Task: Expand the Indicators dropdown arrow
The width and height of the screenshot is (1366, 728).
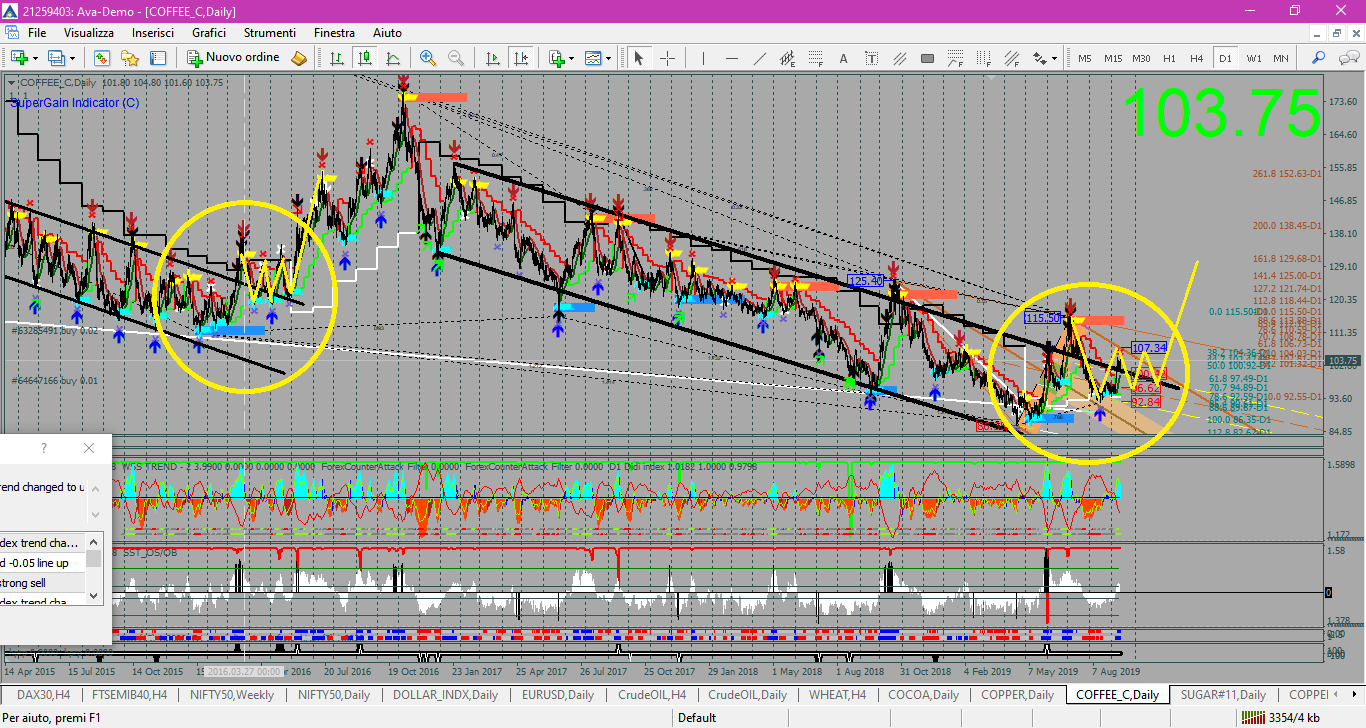Action: [572, 58]
